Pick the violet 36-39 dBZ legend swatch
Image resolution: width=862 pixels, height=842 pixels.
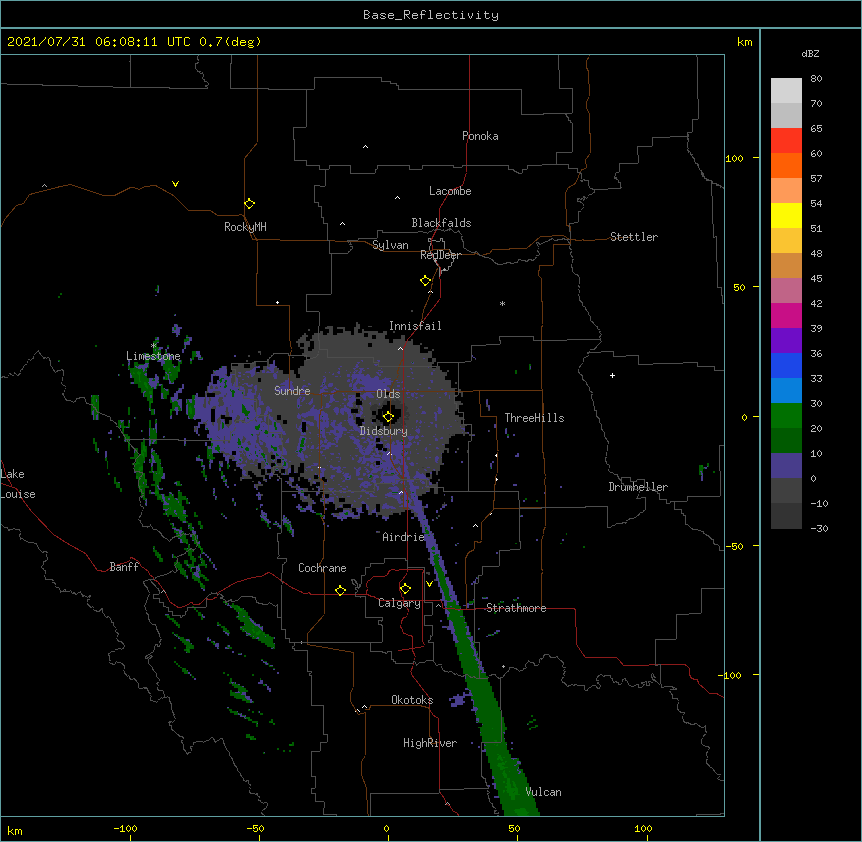click(x=786, y=341)
